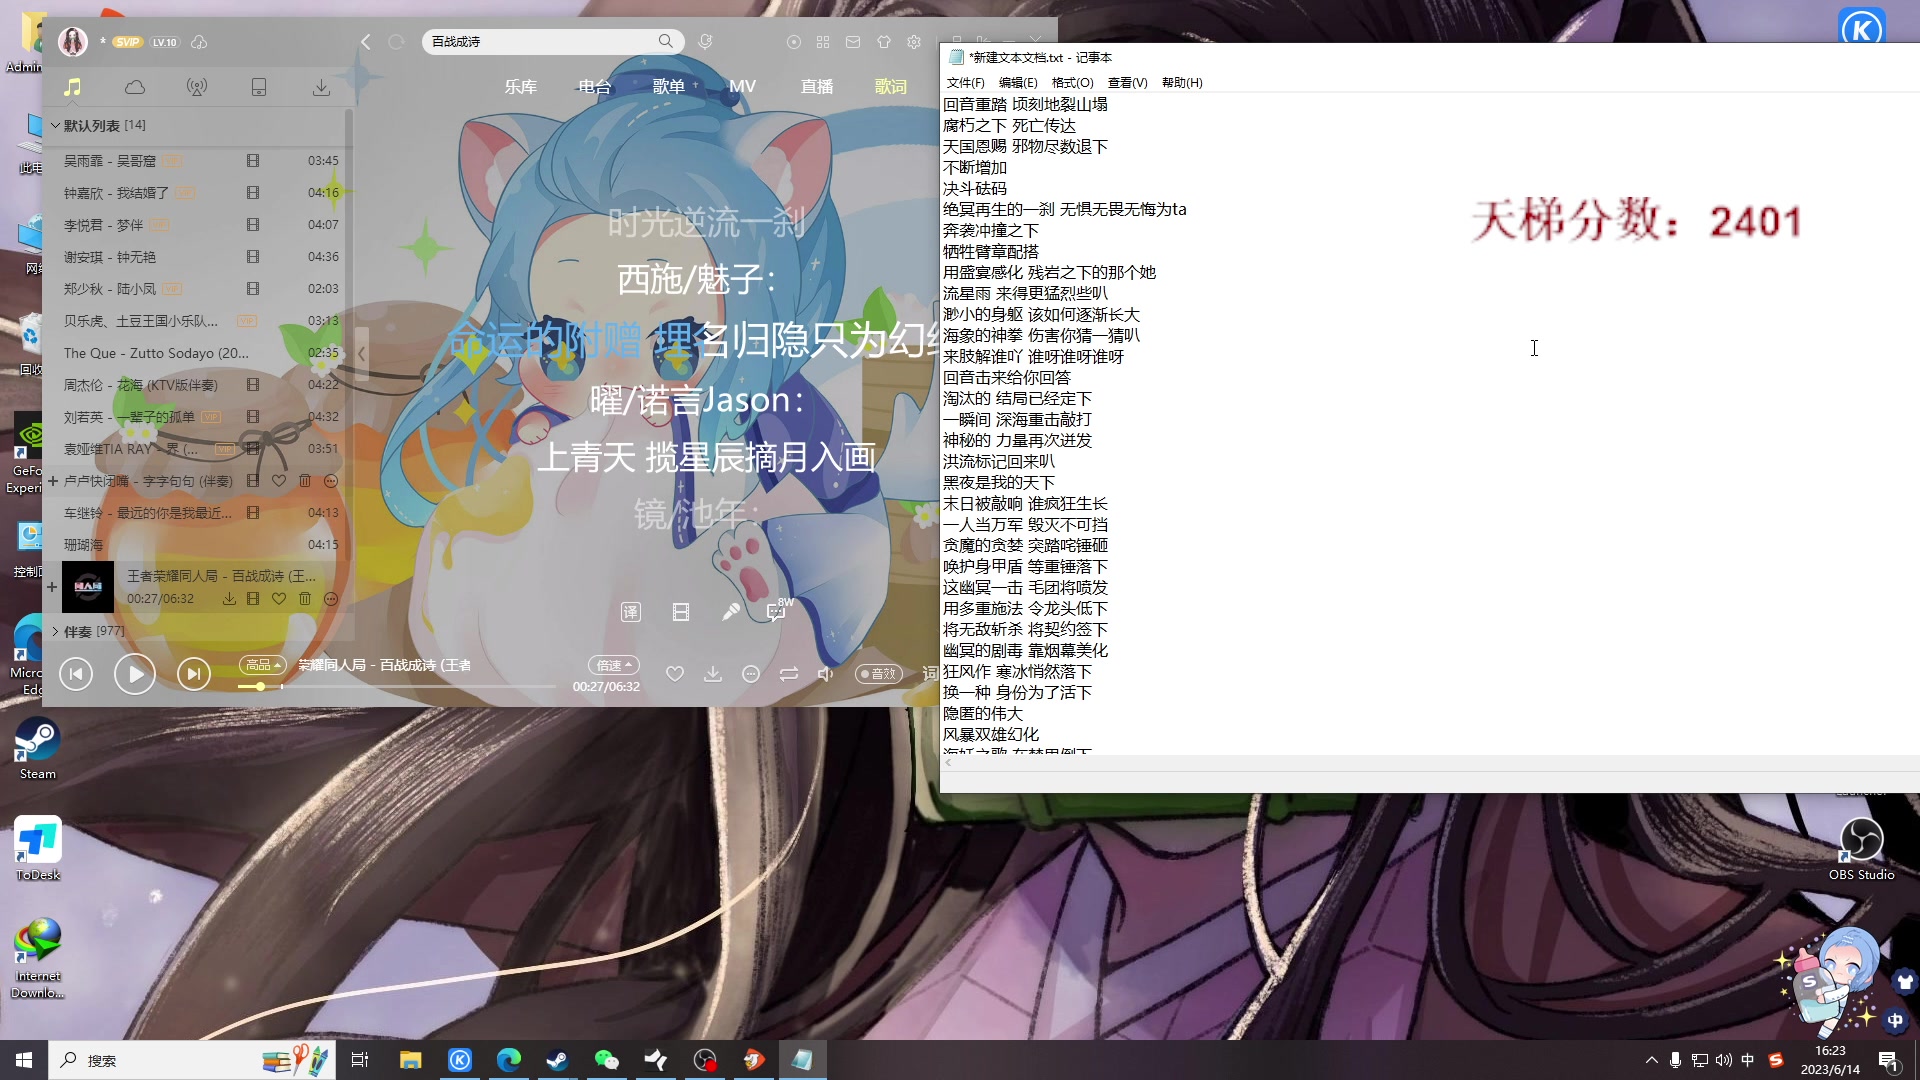1920x1080 pixels.
Task: Click the round record icon in KuGou header
Action: [x=793, y=42]
